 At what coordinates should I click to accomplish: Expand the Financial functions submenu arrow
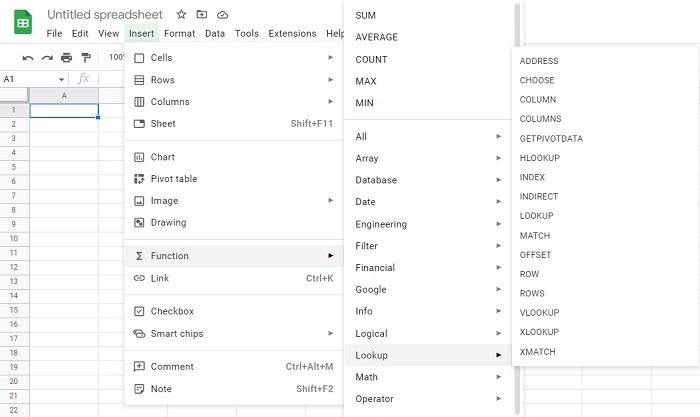click(x=499, y=267)
